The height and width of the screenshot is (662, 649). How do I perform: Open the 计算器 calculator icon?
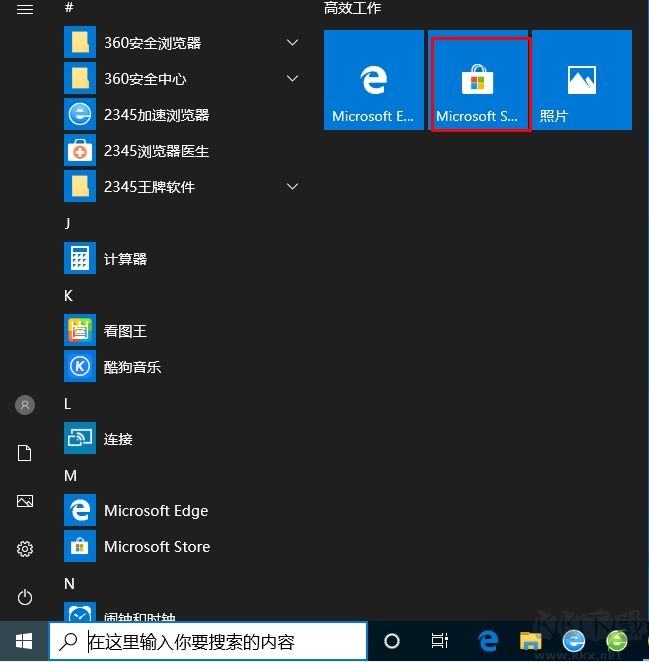click(x=80, y=258)
